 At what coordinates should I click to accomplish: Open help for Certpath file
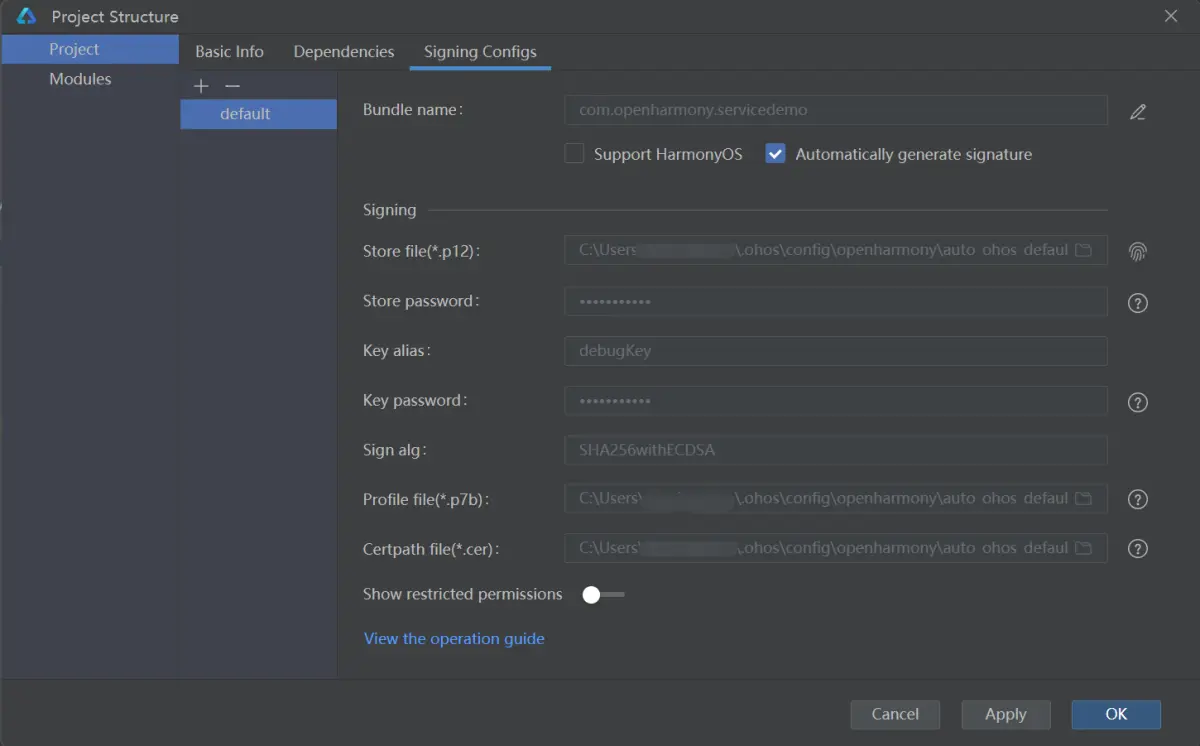pos(1137,548)
